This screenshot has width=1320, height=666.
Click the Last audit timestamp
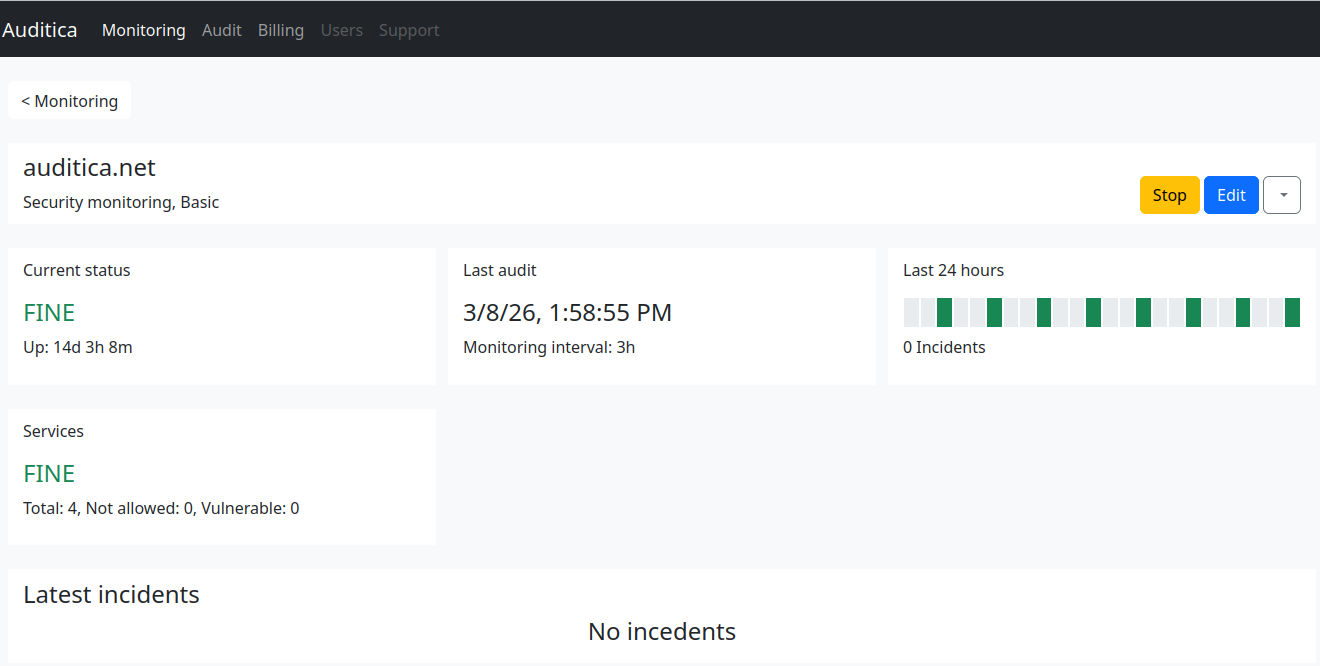[567, 312]
